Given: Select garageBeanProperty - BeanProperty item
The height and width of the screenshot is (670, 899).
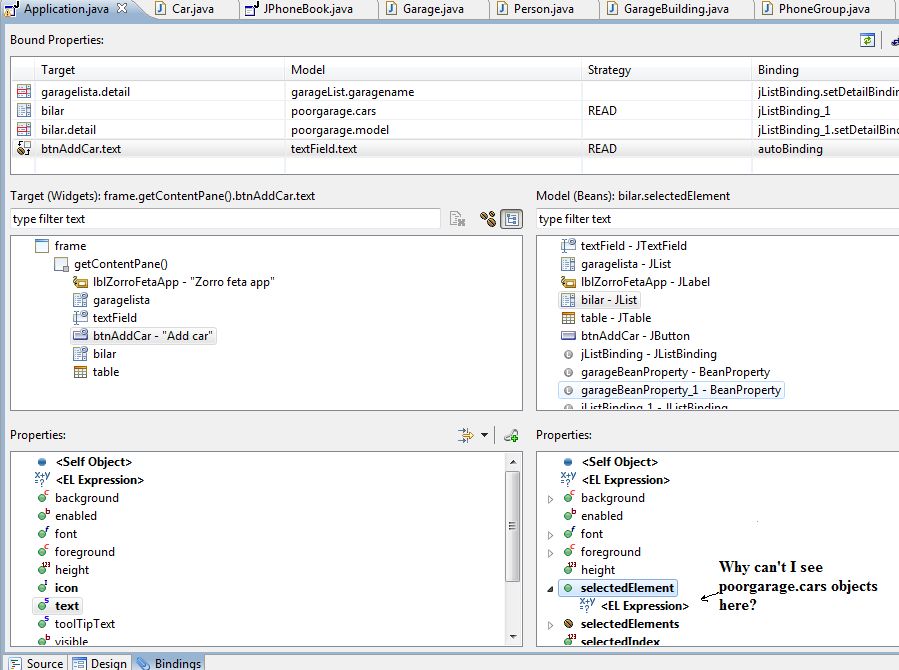Looking at the screenshot, I should coord(675,371).
